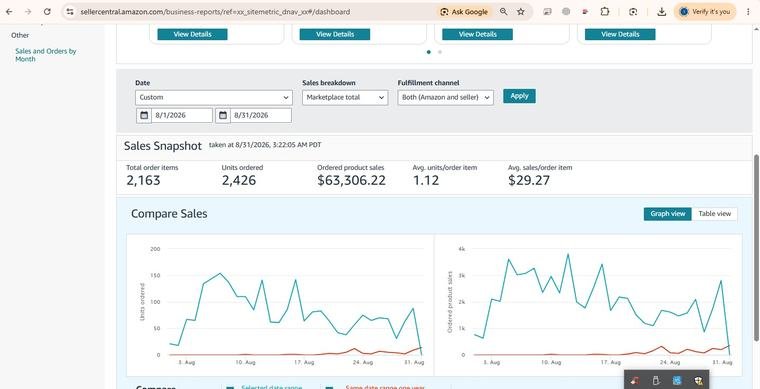
Task: Open the Sales breakdown dropdown
Action: coord(345,97)
